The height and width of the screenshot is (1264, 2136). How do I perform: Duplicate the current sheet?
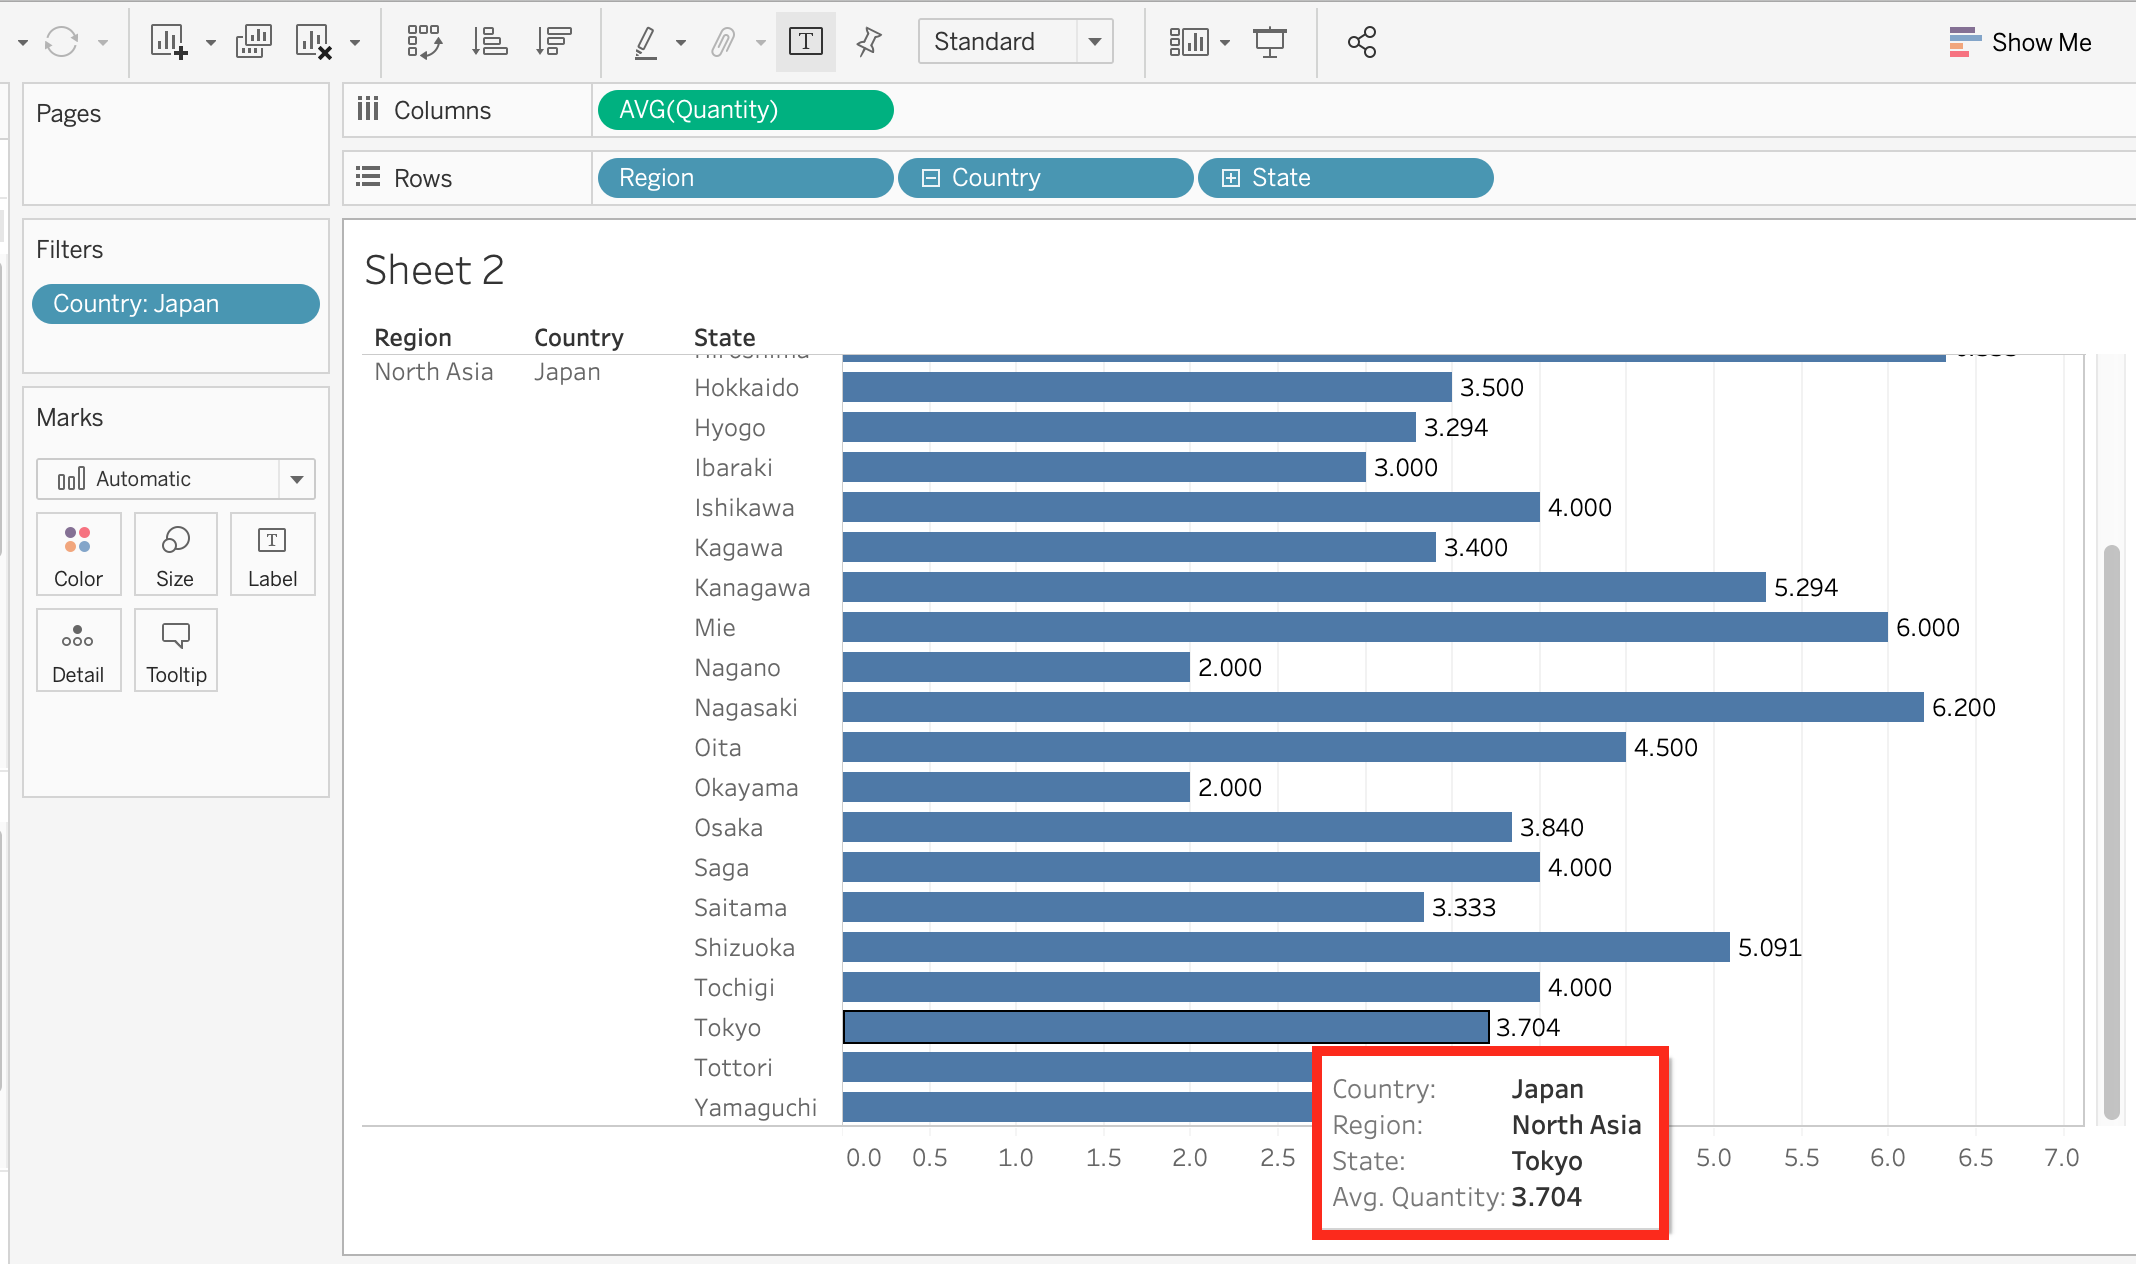pos(253,42)
